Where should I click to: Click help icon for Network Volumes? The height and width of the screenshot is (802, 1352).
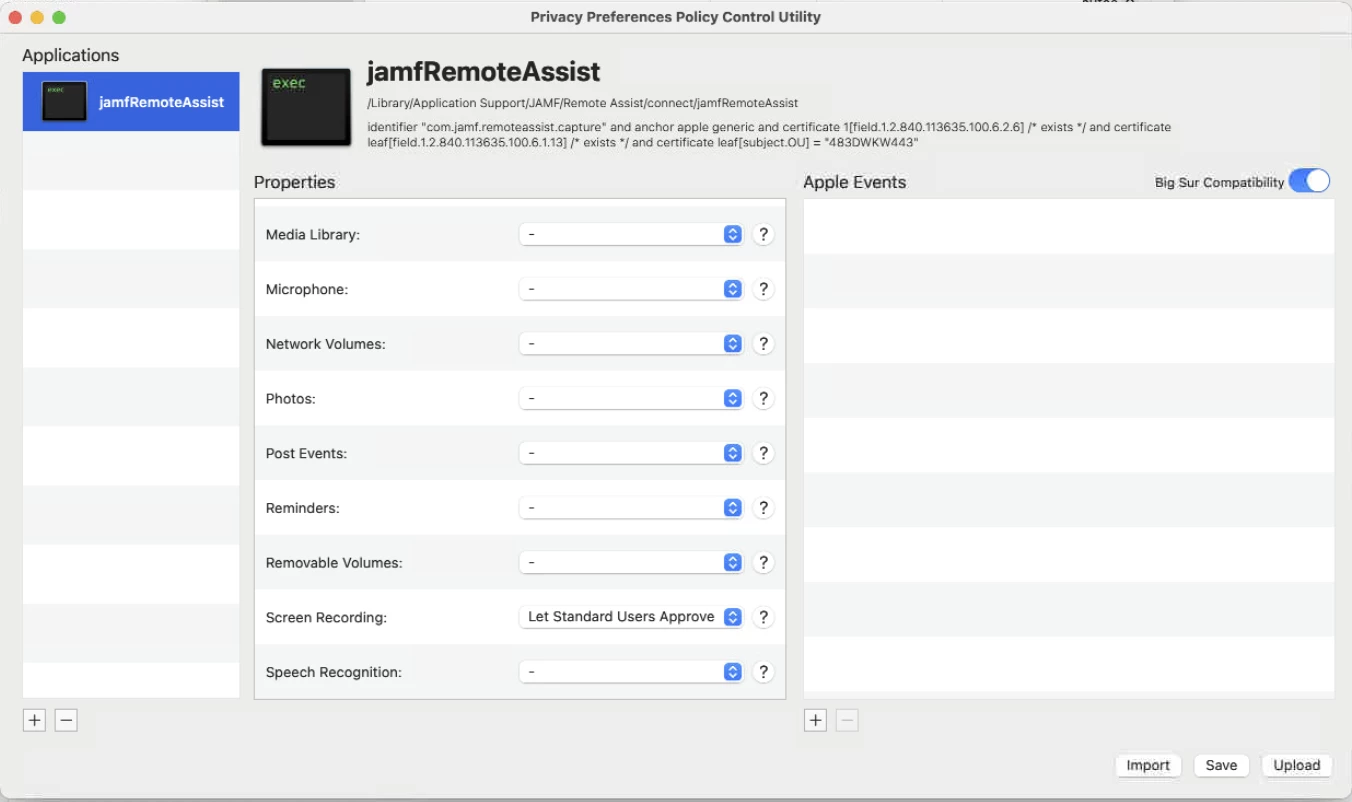tap(763, 344)
